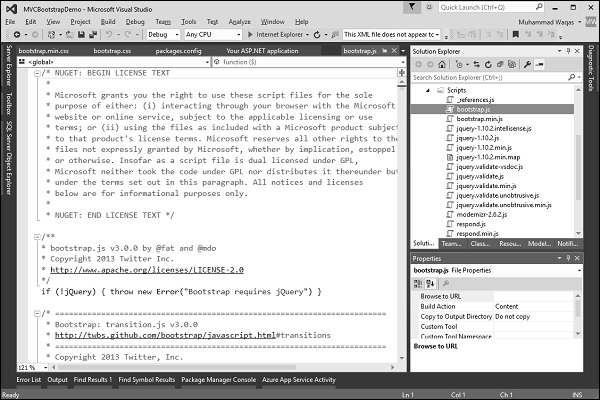Click the editor split-window plus icon
This screenshot has height=400, width=600.
click(x=401, y=72)
